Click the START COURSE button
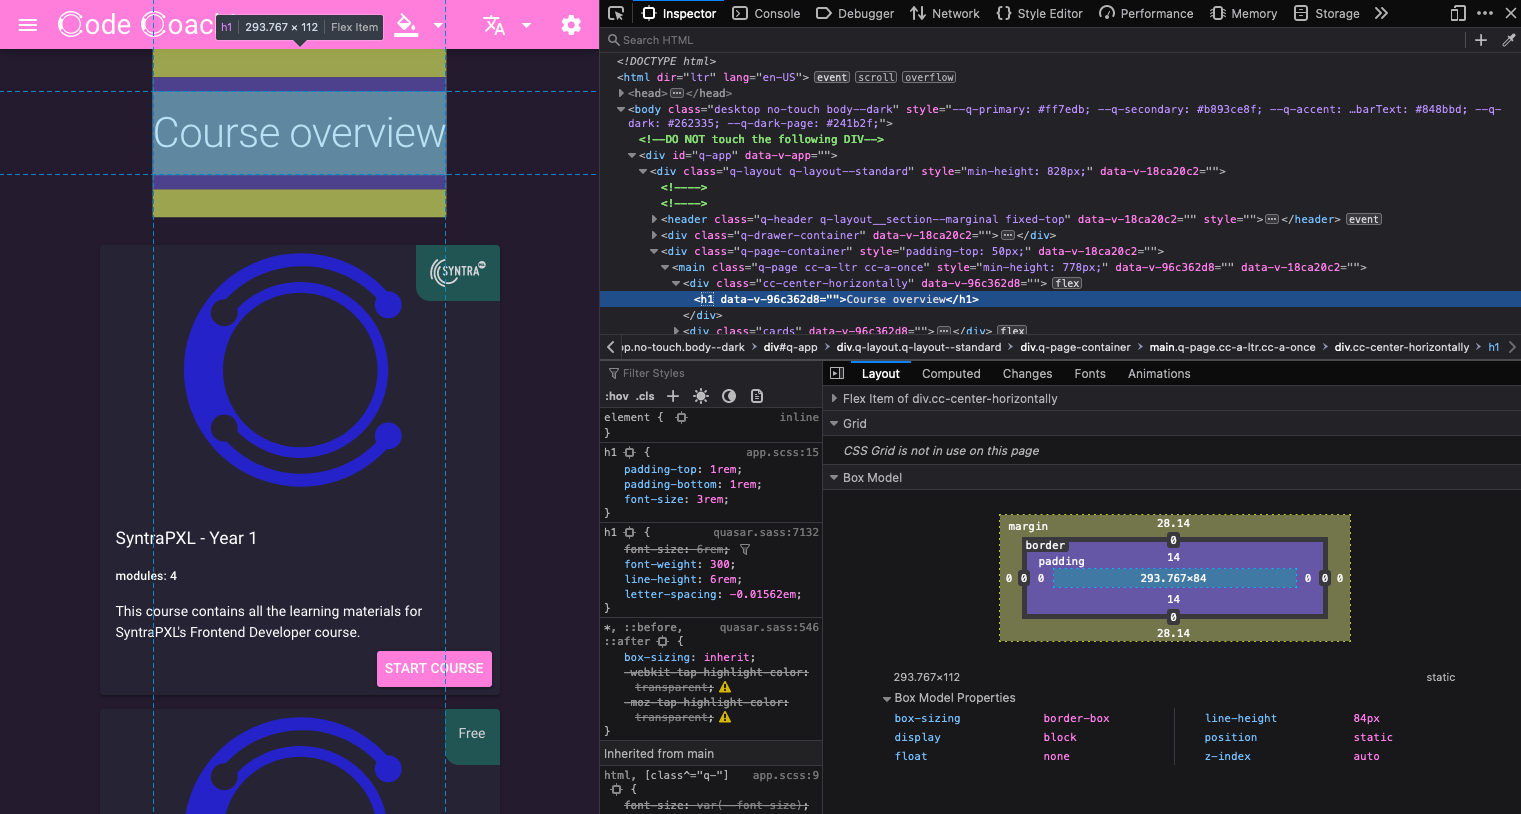The width and height of the screenshot is (1521, 814). coord(434,668)
